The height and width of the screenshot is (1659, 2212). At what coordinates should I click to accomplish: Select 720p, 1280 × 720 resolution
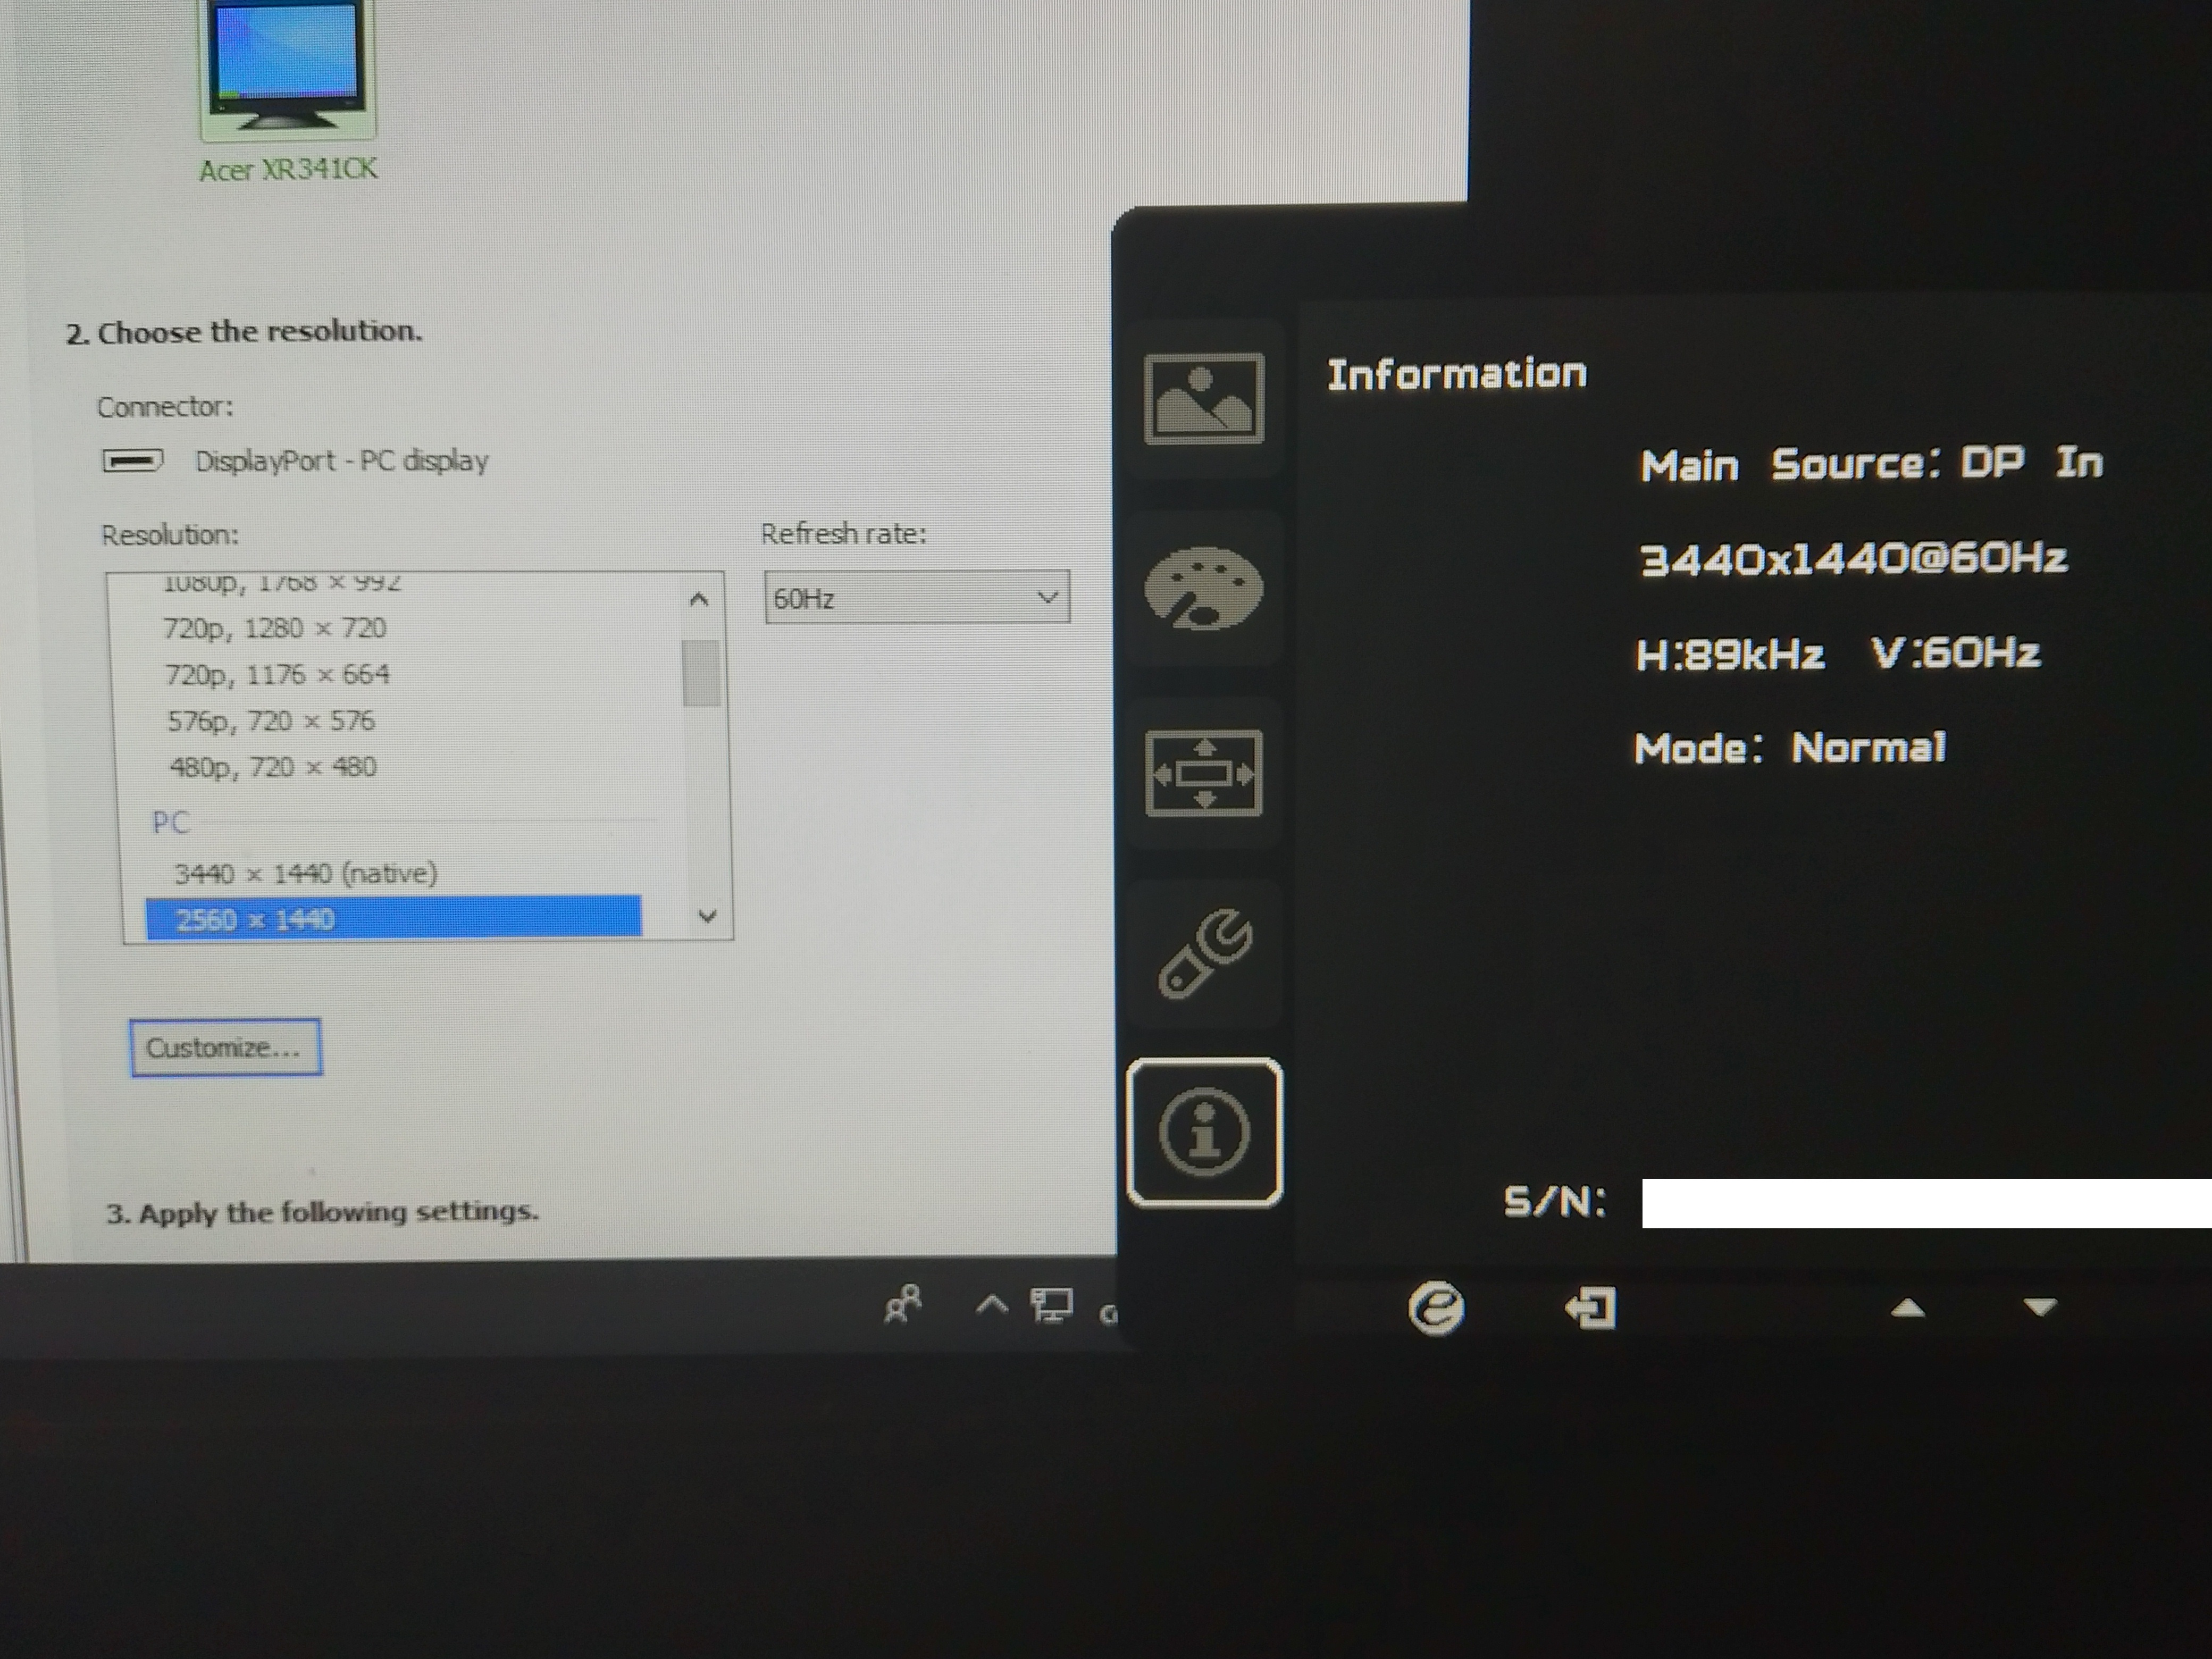[x=275, y=628]
